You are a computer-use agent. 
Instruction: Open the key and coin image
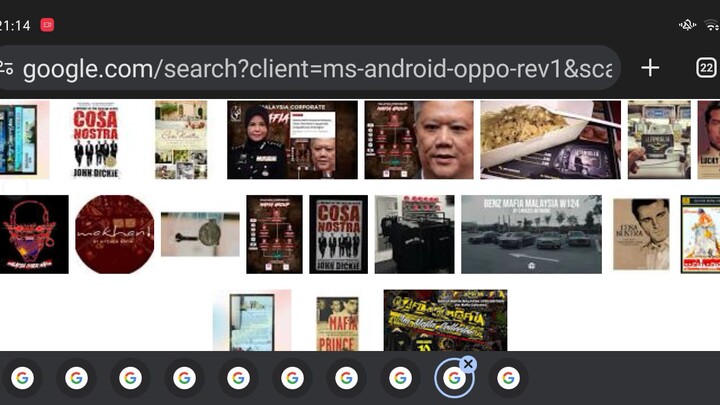pos(200,234)
